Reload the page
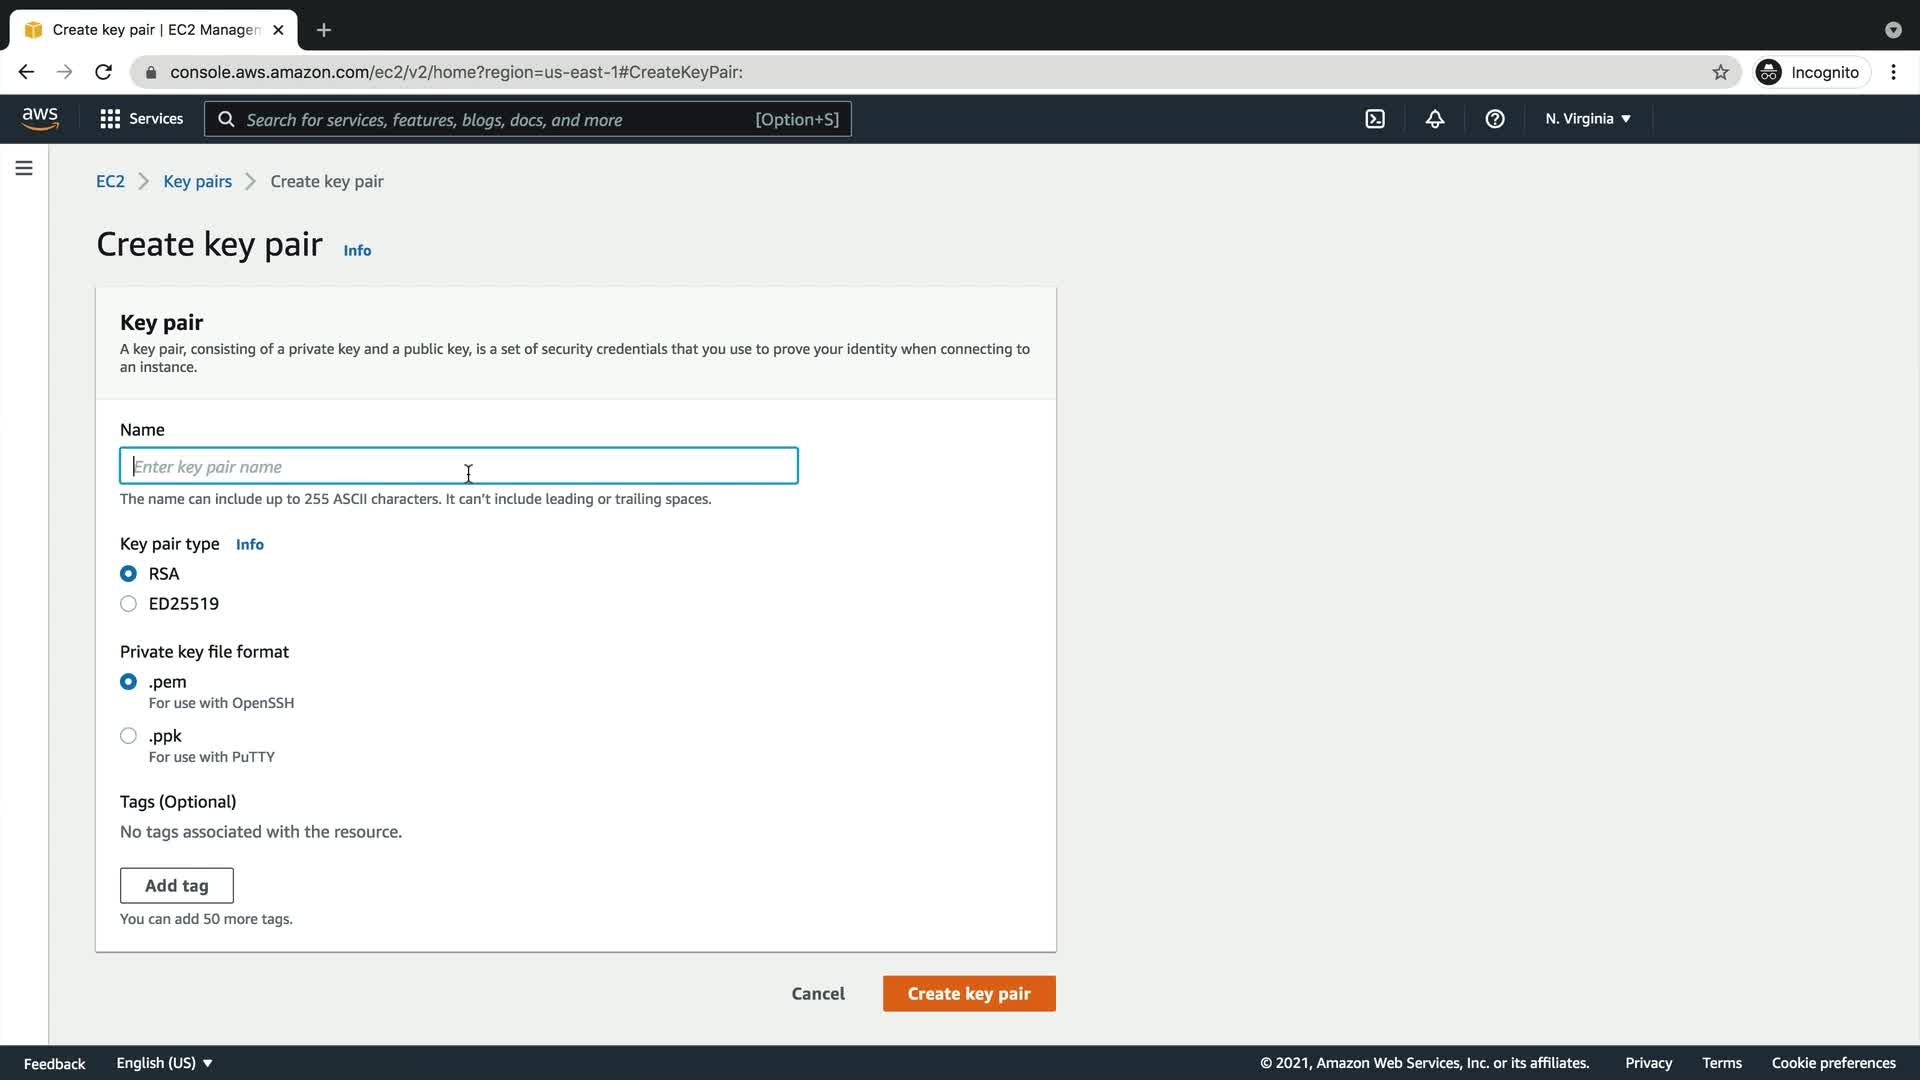 tap(103, 72)
